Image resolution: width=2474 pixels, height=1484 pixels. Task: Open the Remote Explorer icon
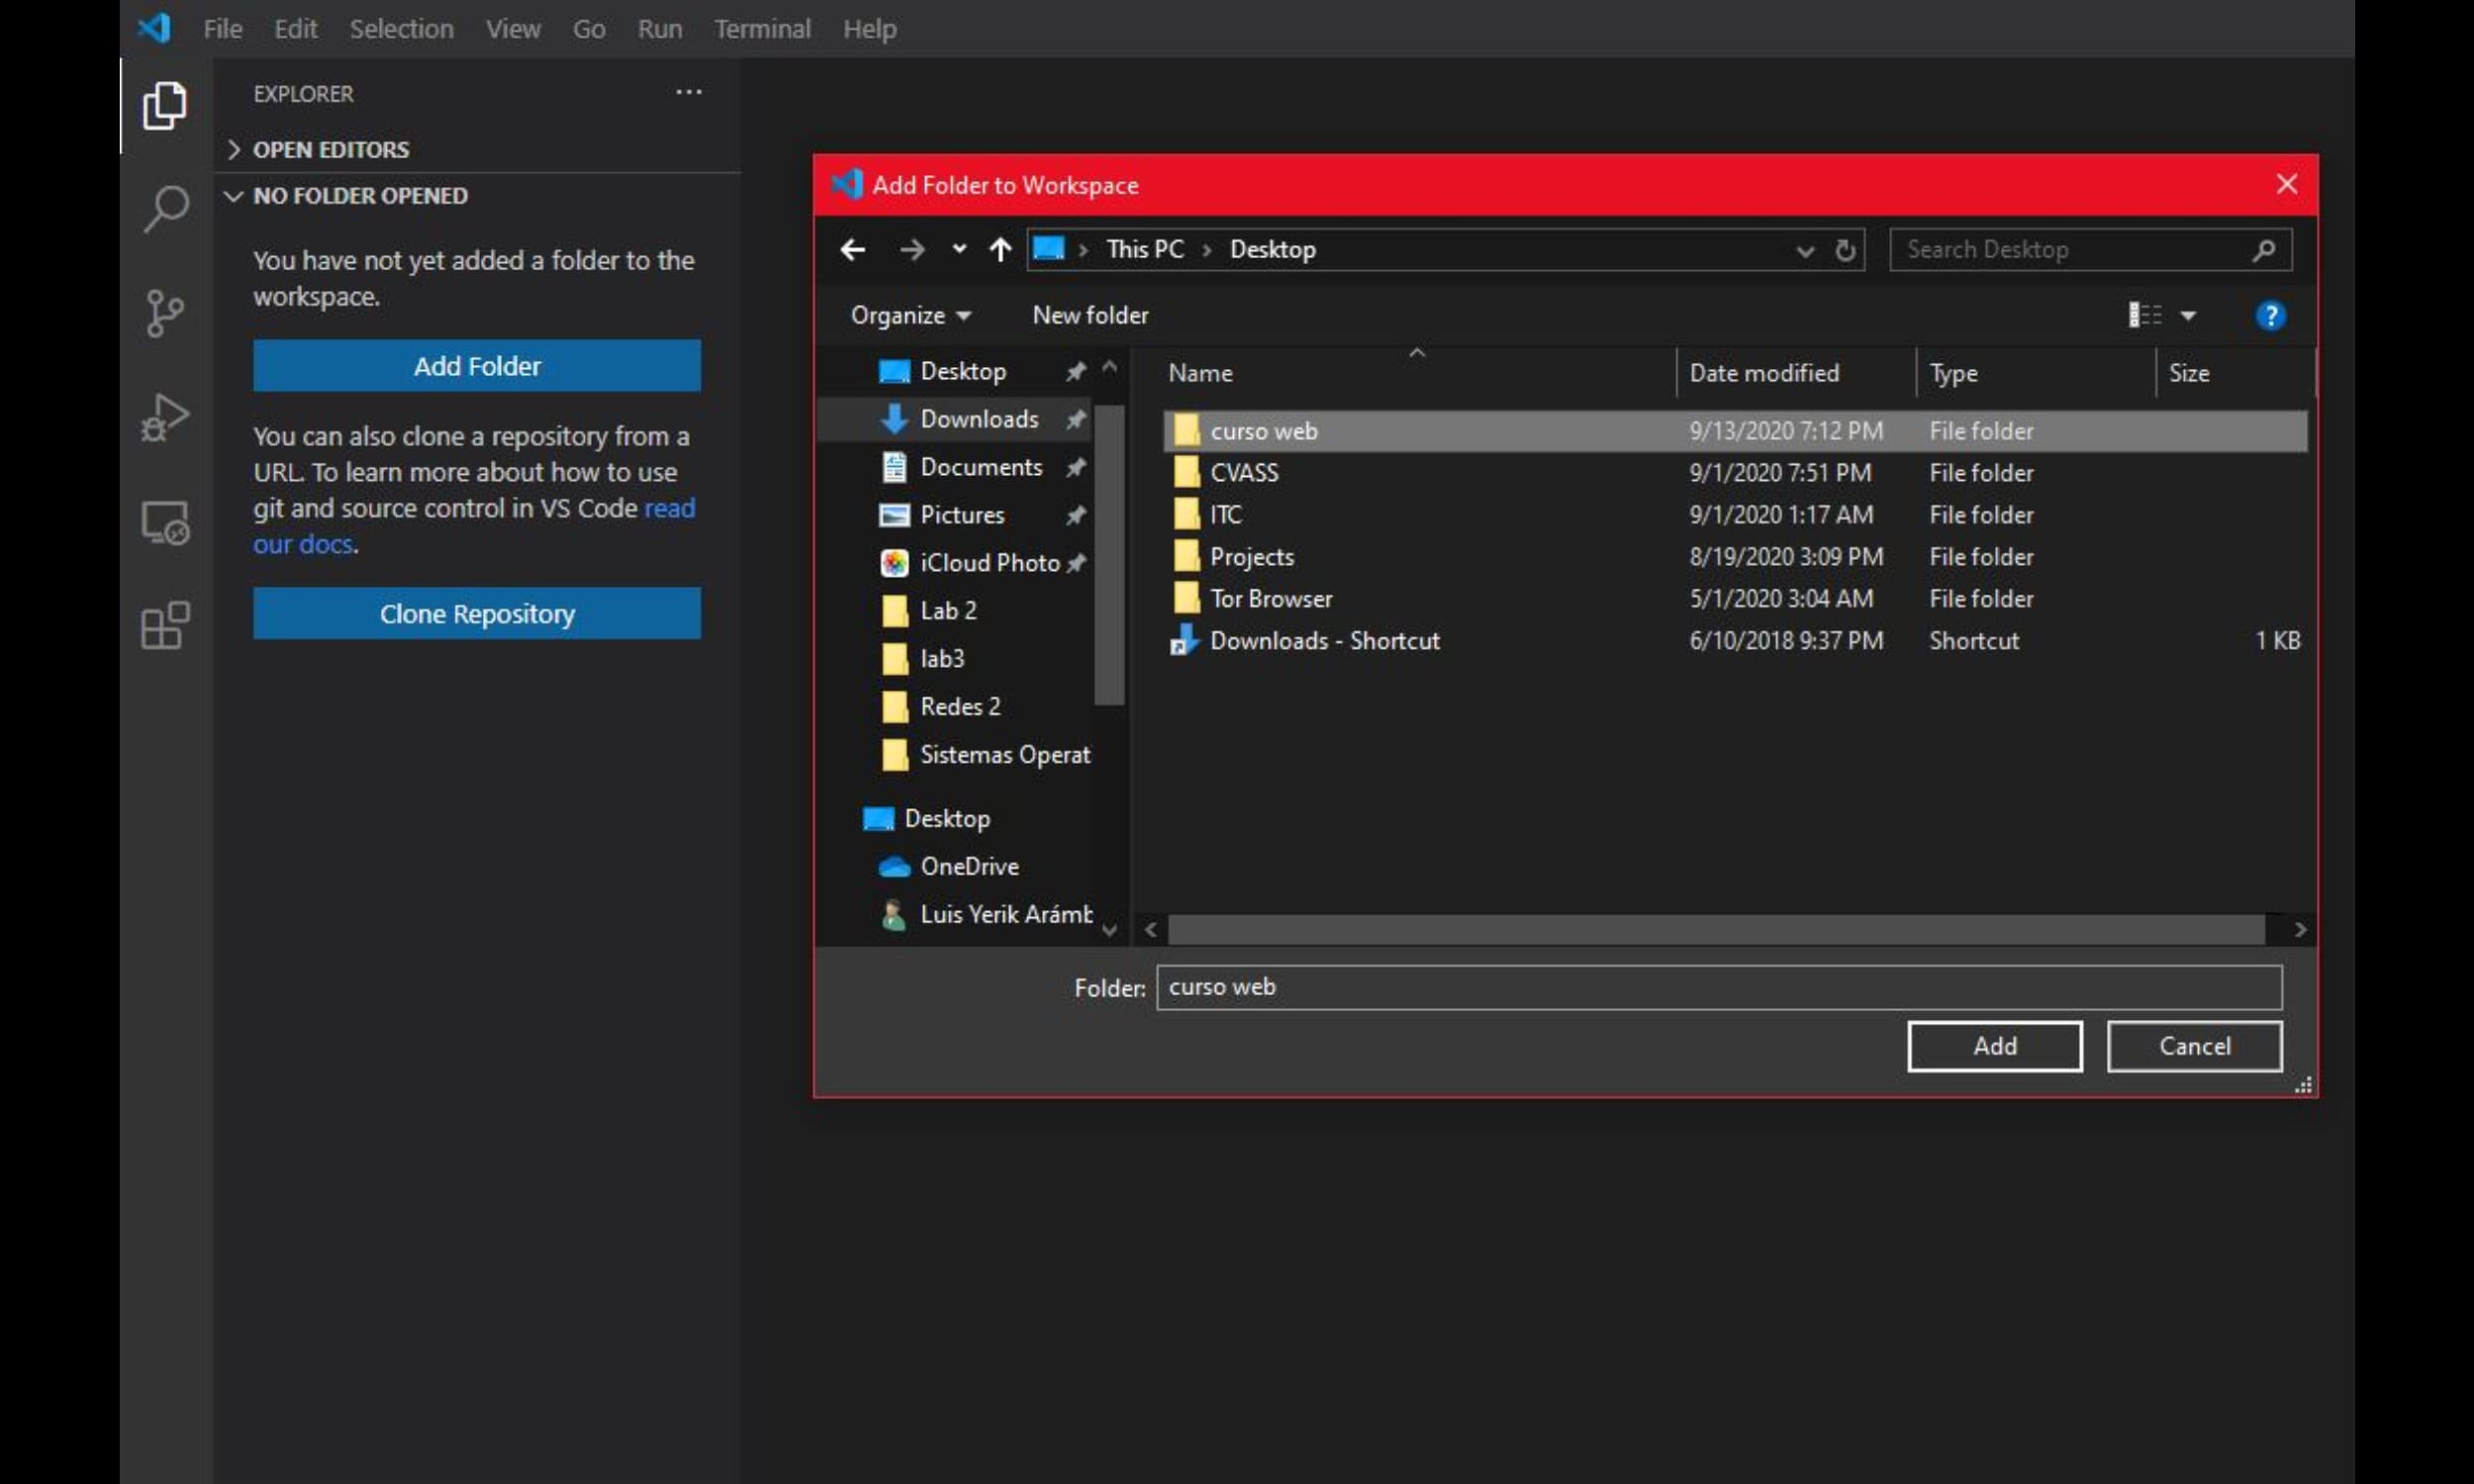165,522
